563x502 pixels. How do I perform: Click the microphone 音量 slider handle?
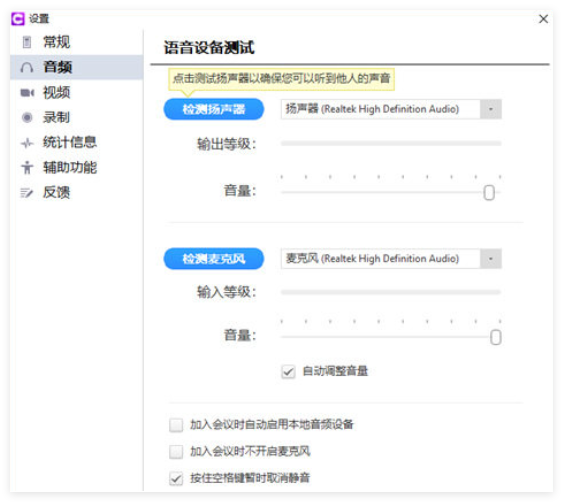[495, 337]
